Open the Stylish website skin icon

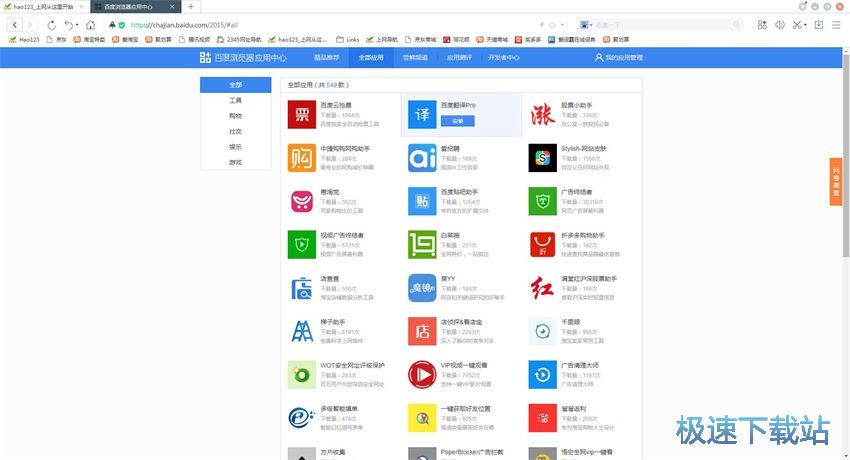(x=543, y=158)
